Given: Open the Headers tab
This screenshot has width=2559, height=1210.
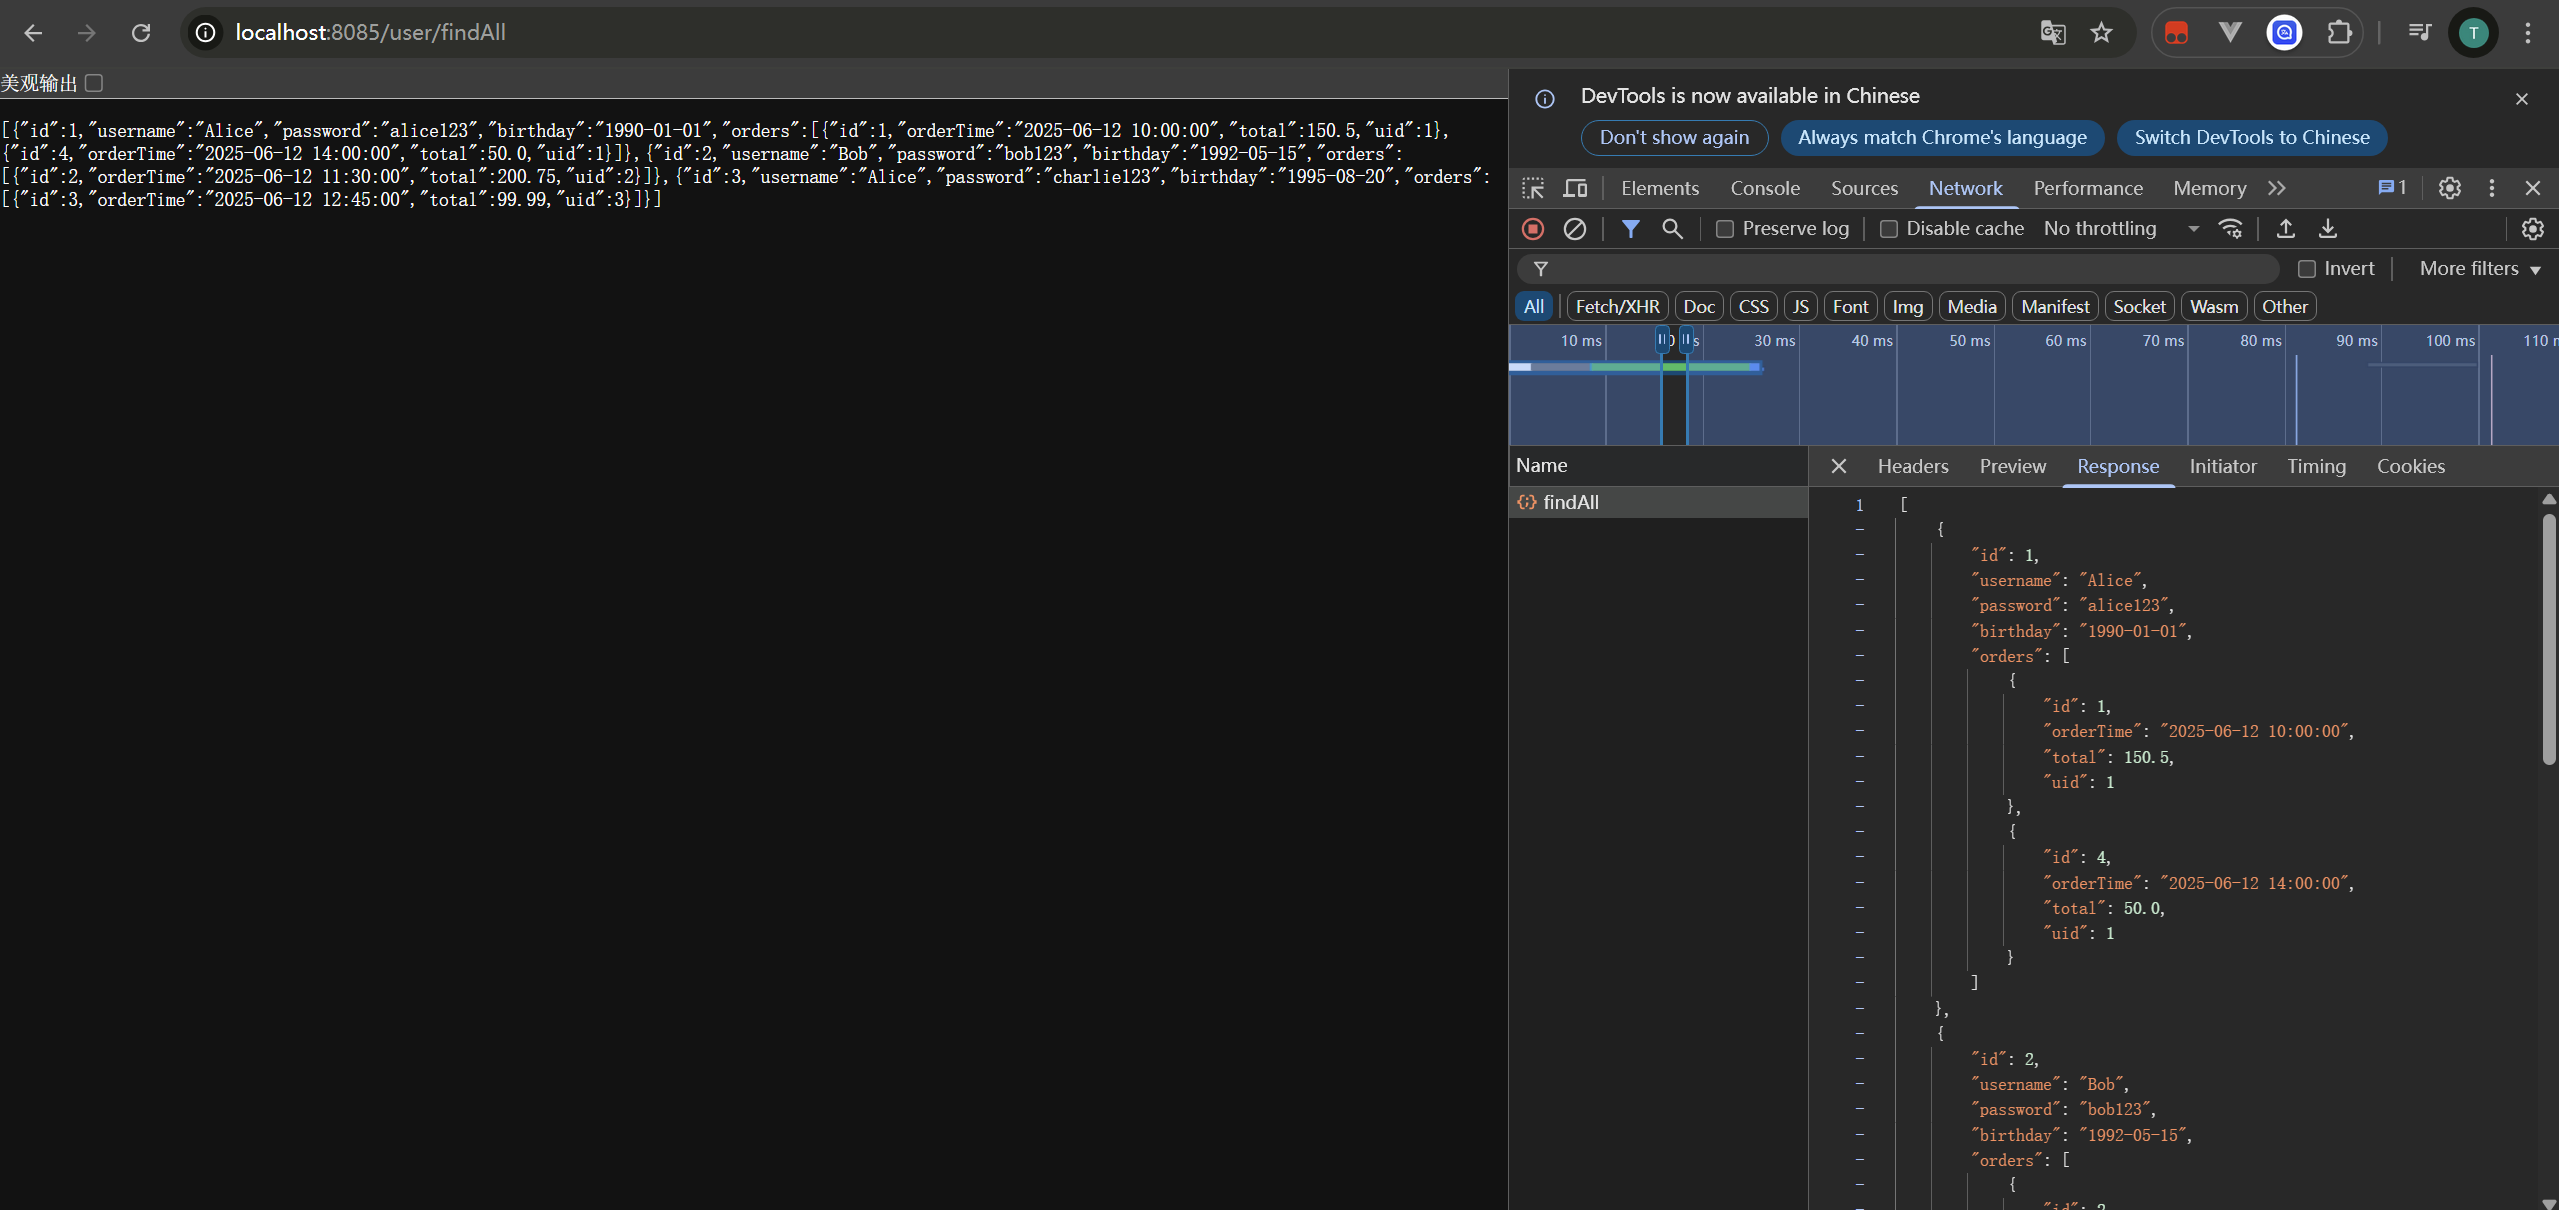Looking at the screenshot, I should (x=1912, y=466).
